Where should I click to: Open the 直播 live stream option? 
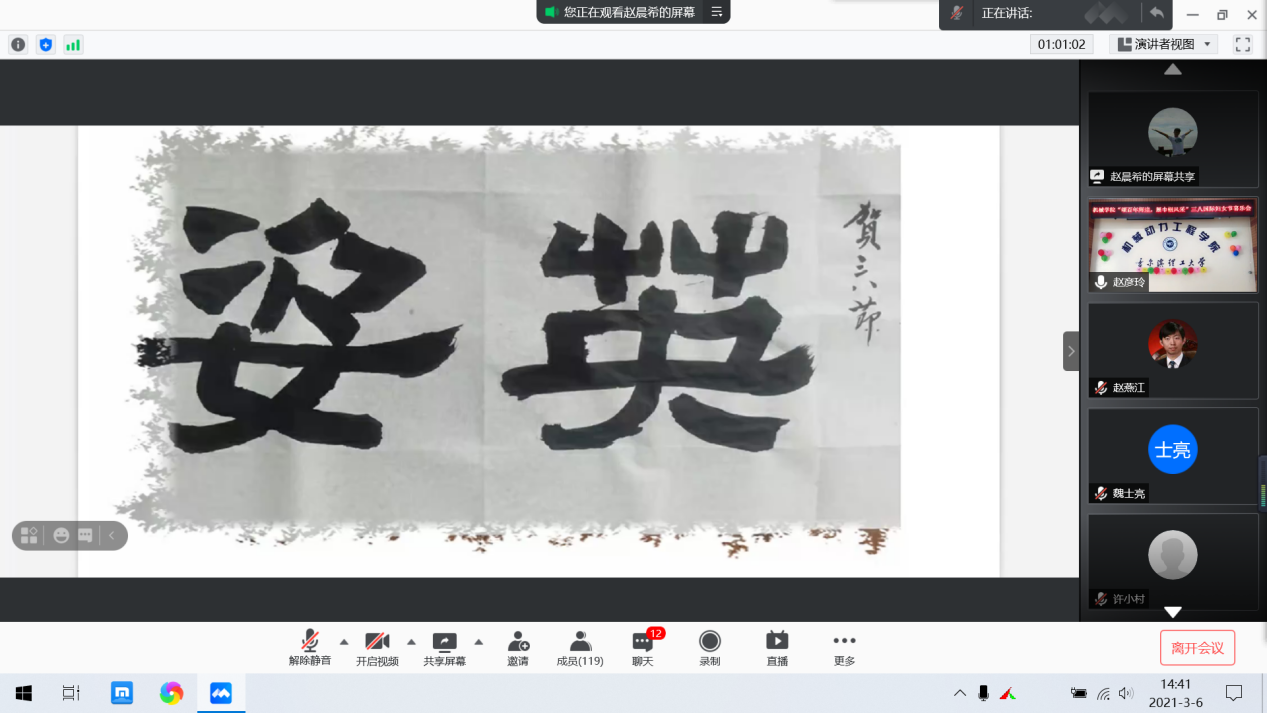pyautogui.click(x=777, y=648)
